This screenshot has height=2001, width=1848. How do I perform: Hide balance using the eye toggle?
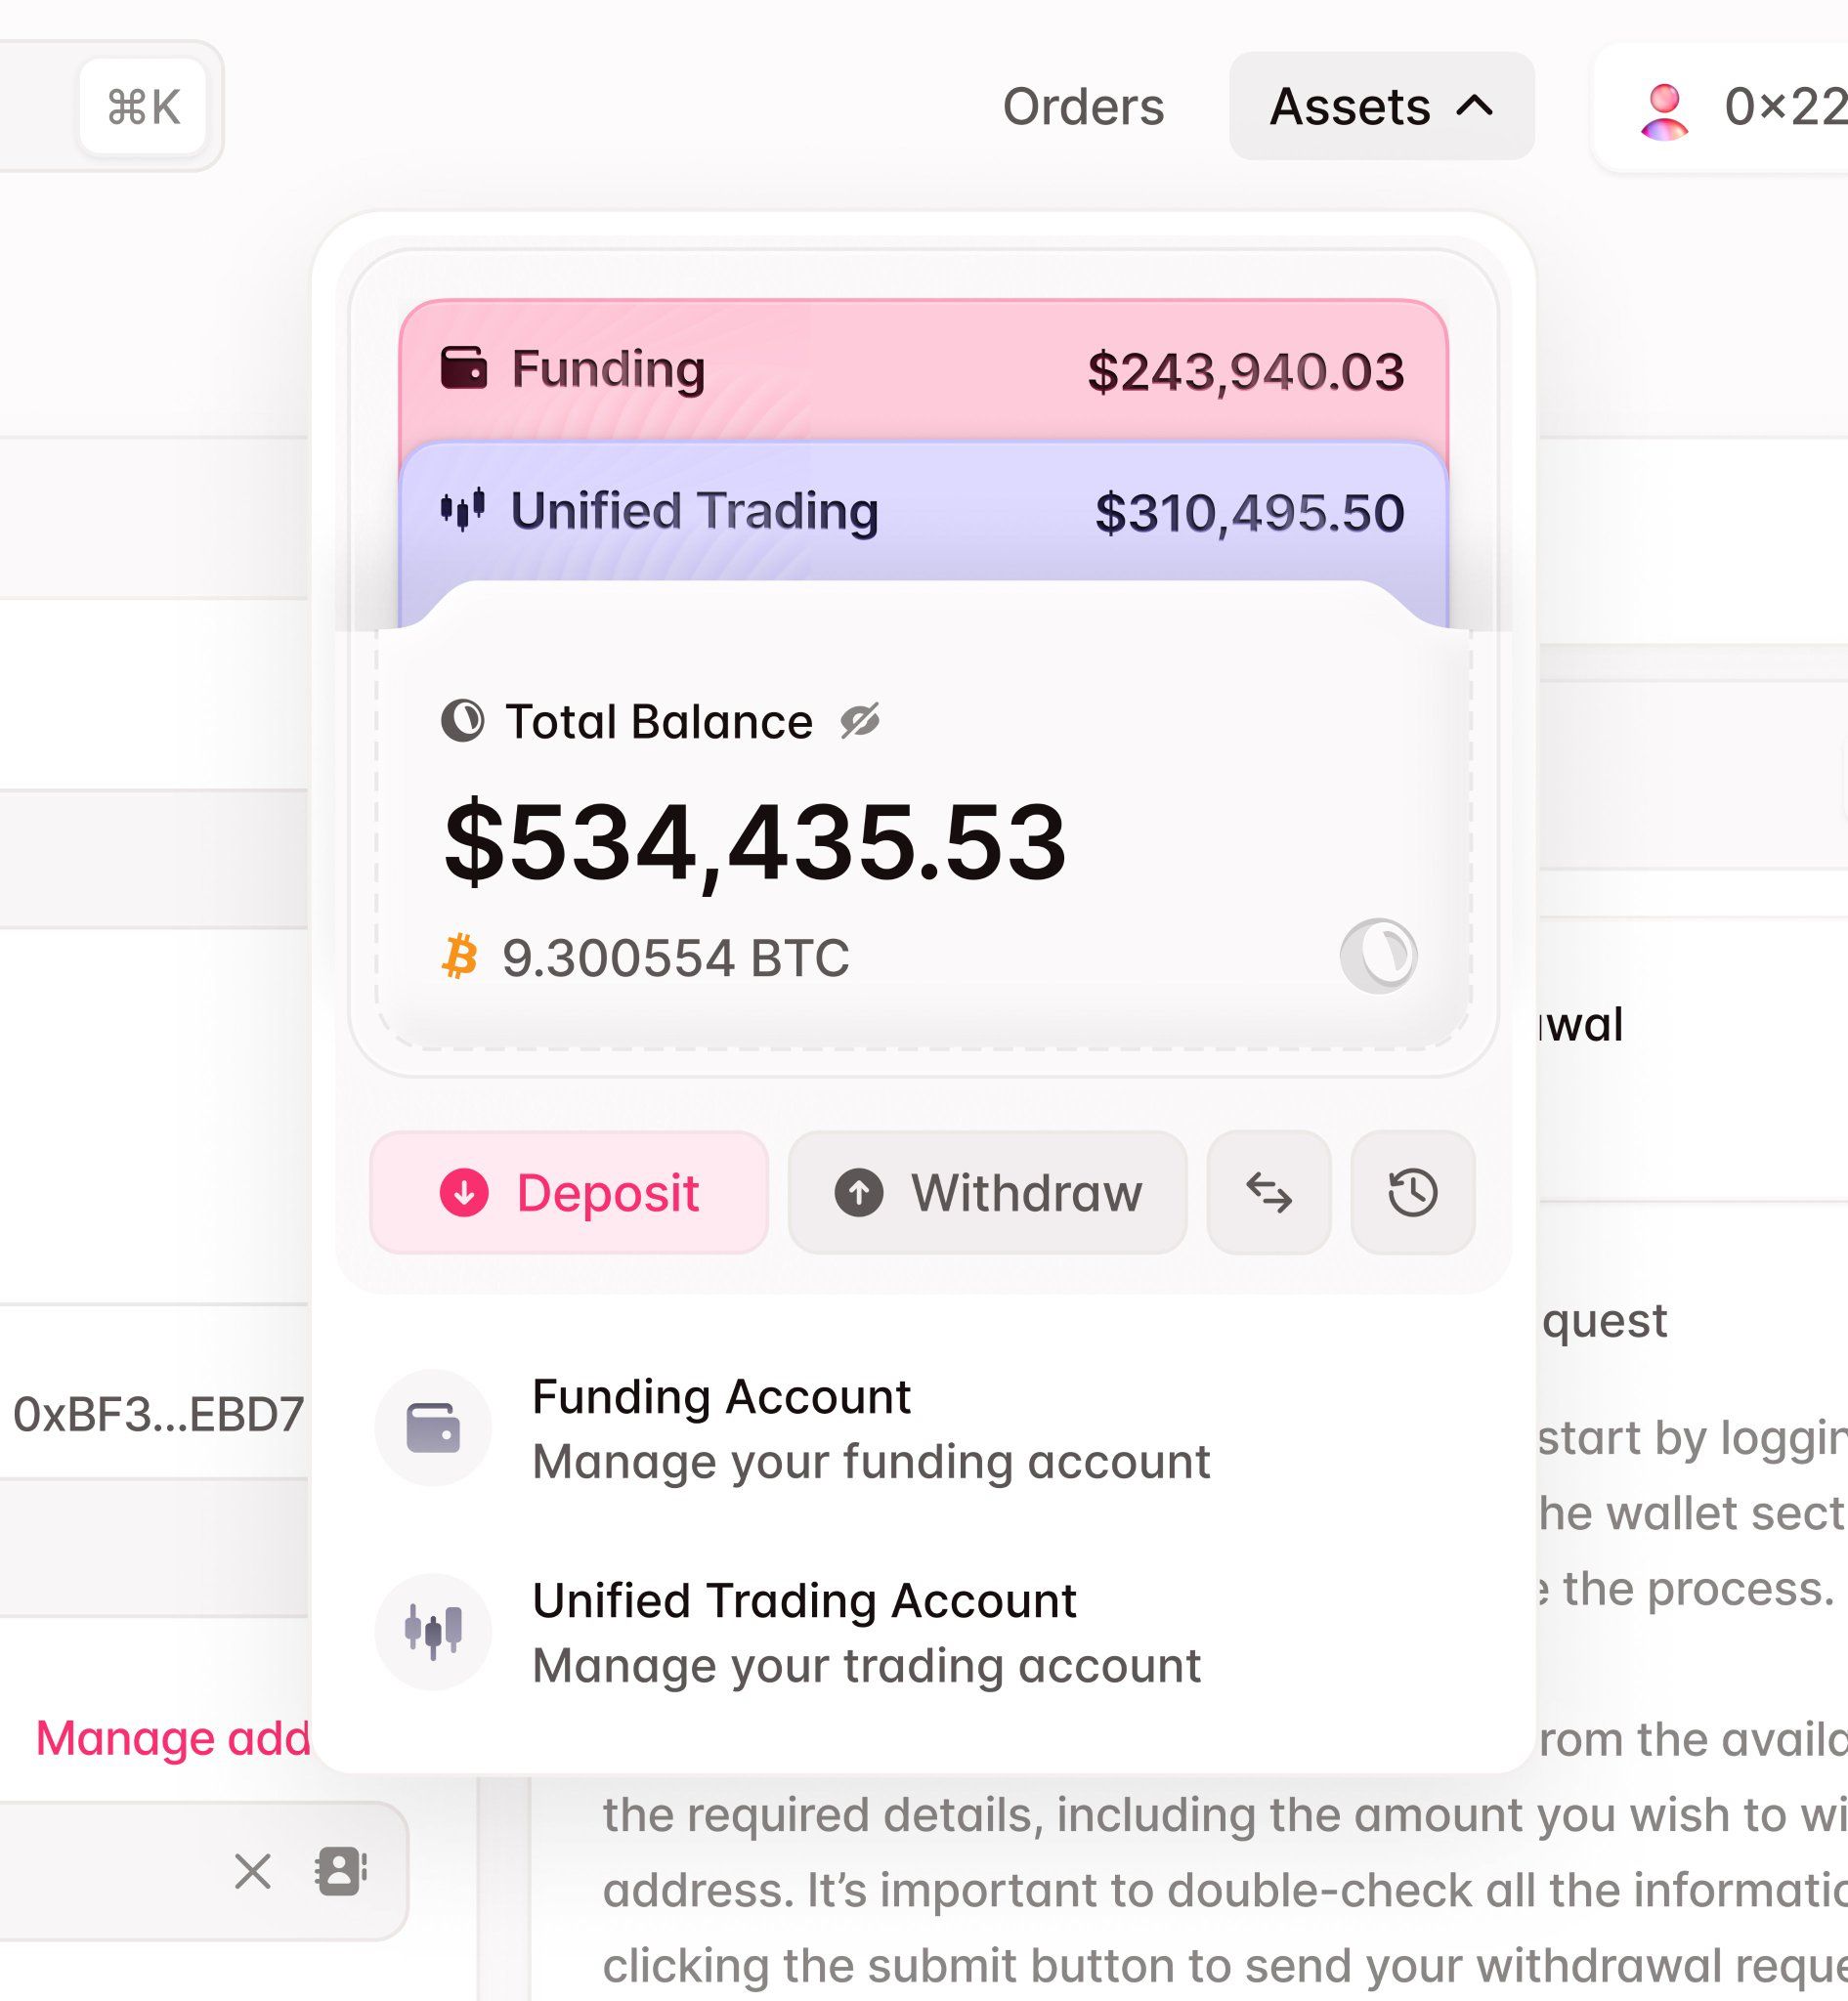(x=861, y=720)
